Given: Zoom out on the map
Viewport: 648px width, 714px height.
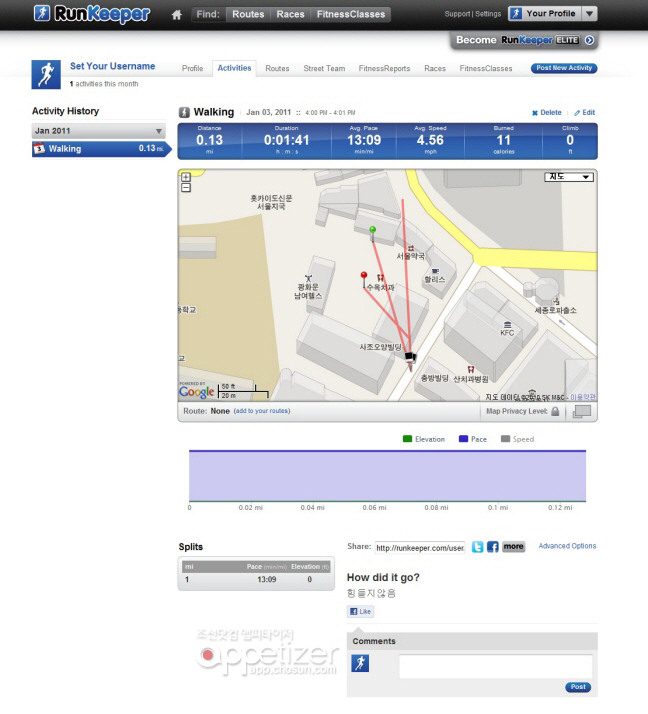Looking at the screenshot, I should (186, 188).
